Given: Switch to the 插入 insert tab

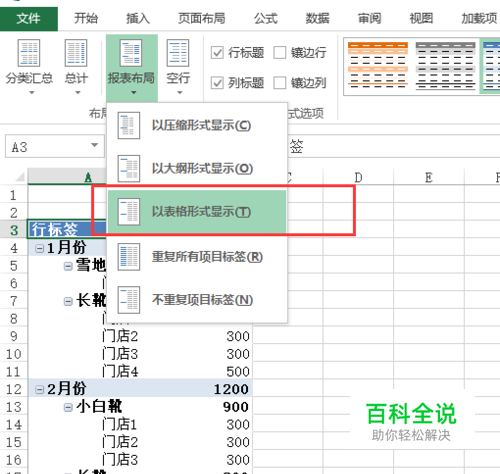Looking at the screenshot, I should [x=138, y=18].
